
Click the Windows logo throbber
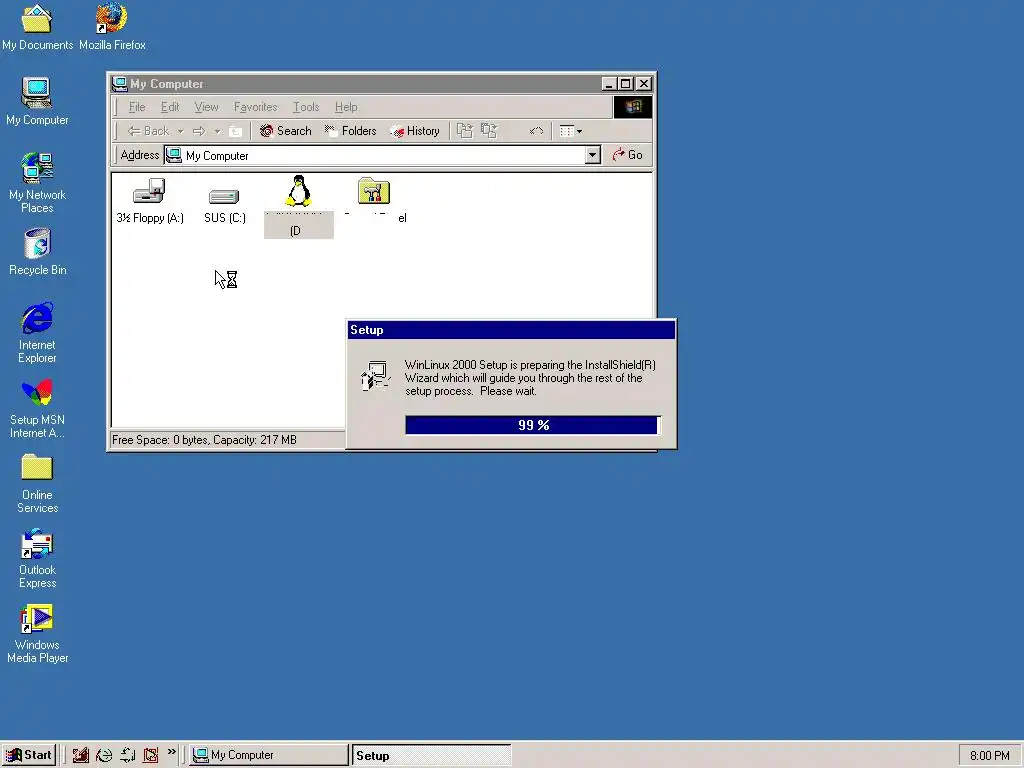(x=632, y=107)
